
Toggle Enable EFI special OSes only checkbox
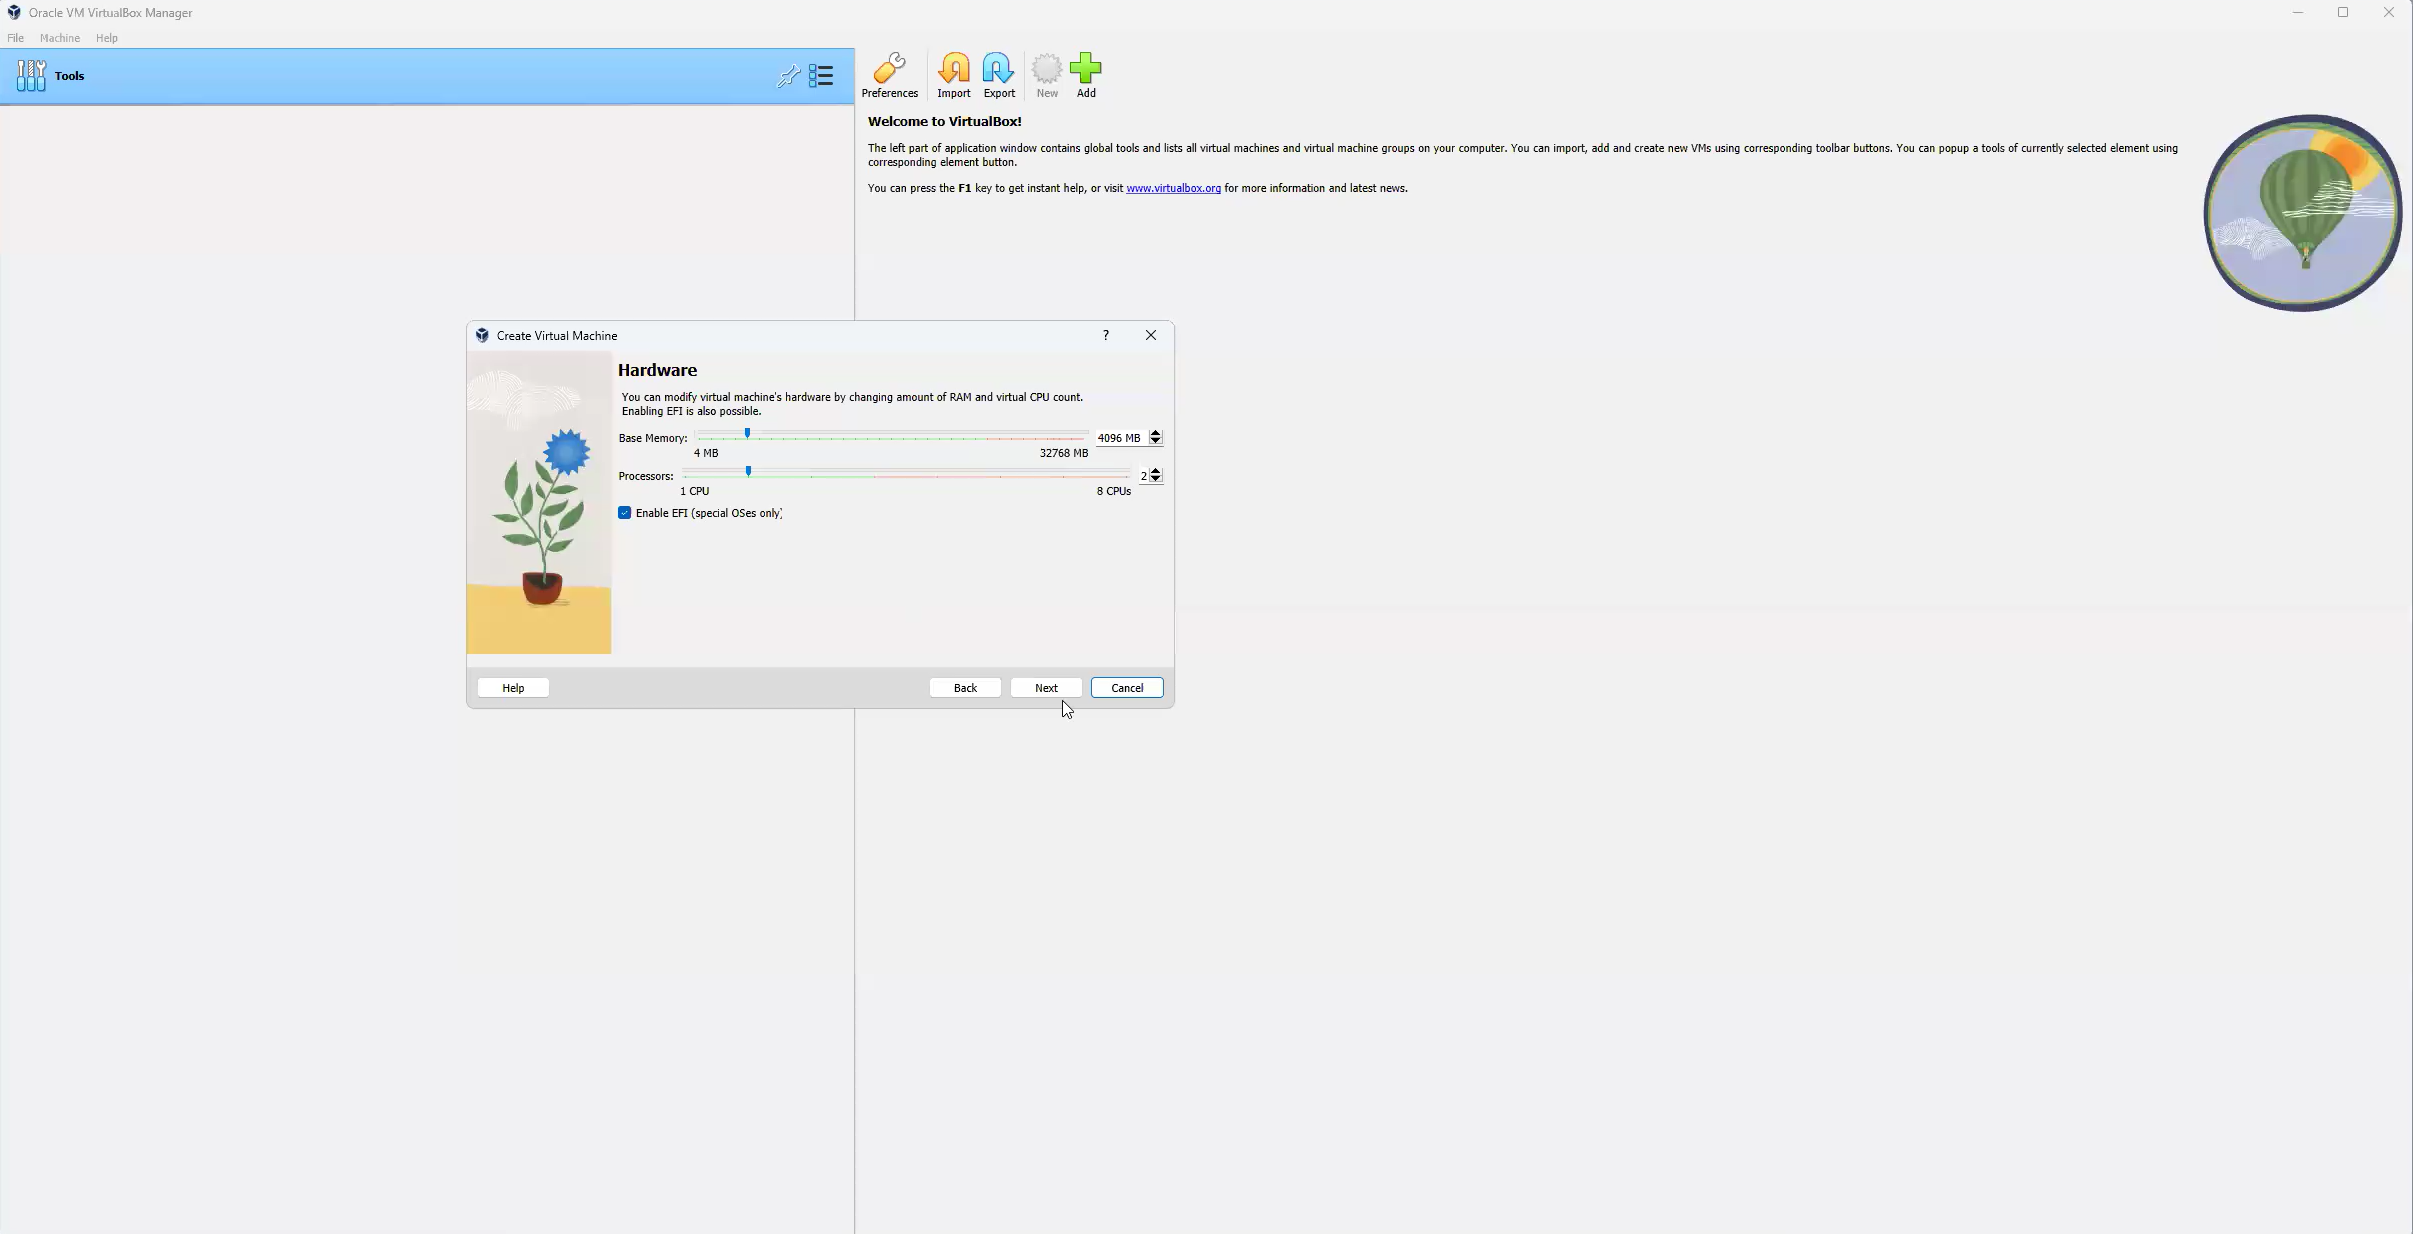(x=623, y=513)
